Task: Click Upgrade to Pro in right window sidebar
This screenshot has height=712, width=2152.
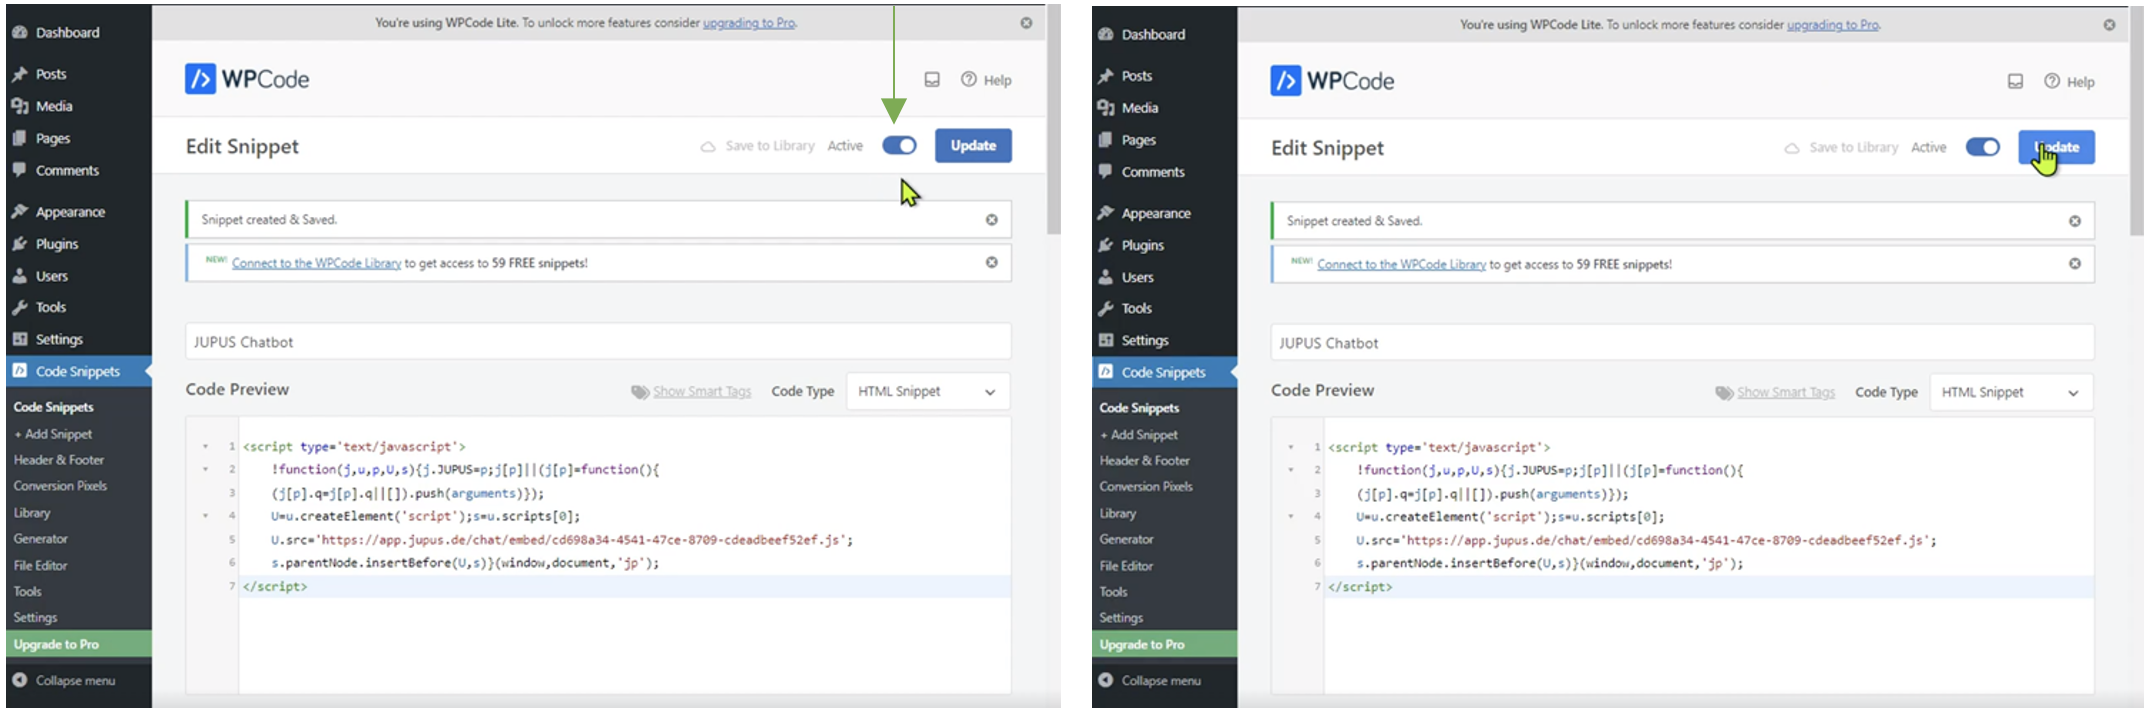Action: click(1164, 644)
